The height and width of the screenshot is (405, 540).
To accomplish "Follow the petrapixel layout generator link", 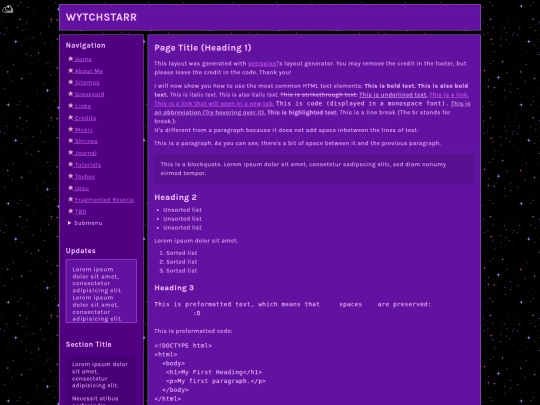I will (x=263, y=64).
